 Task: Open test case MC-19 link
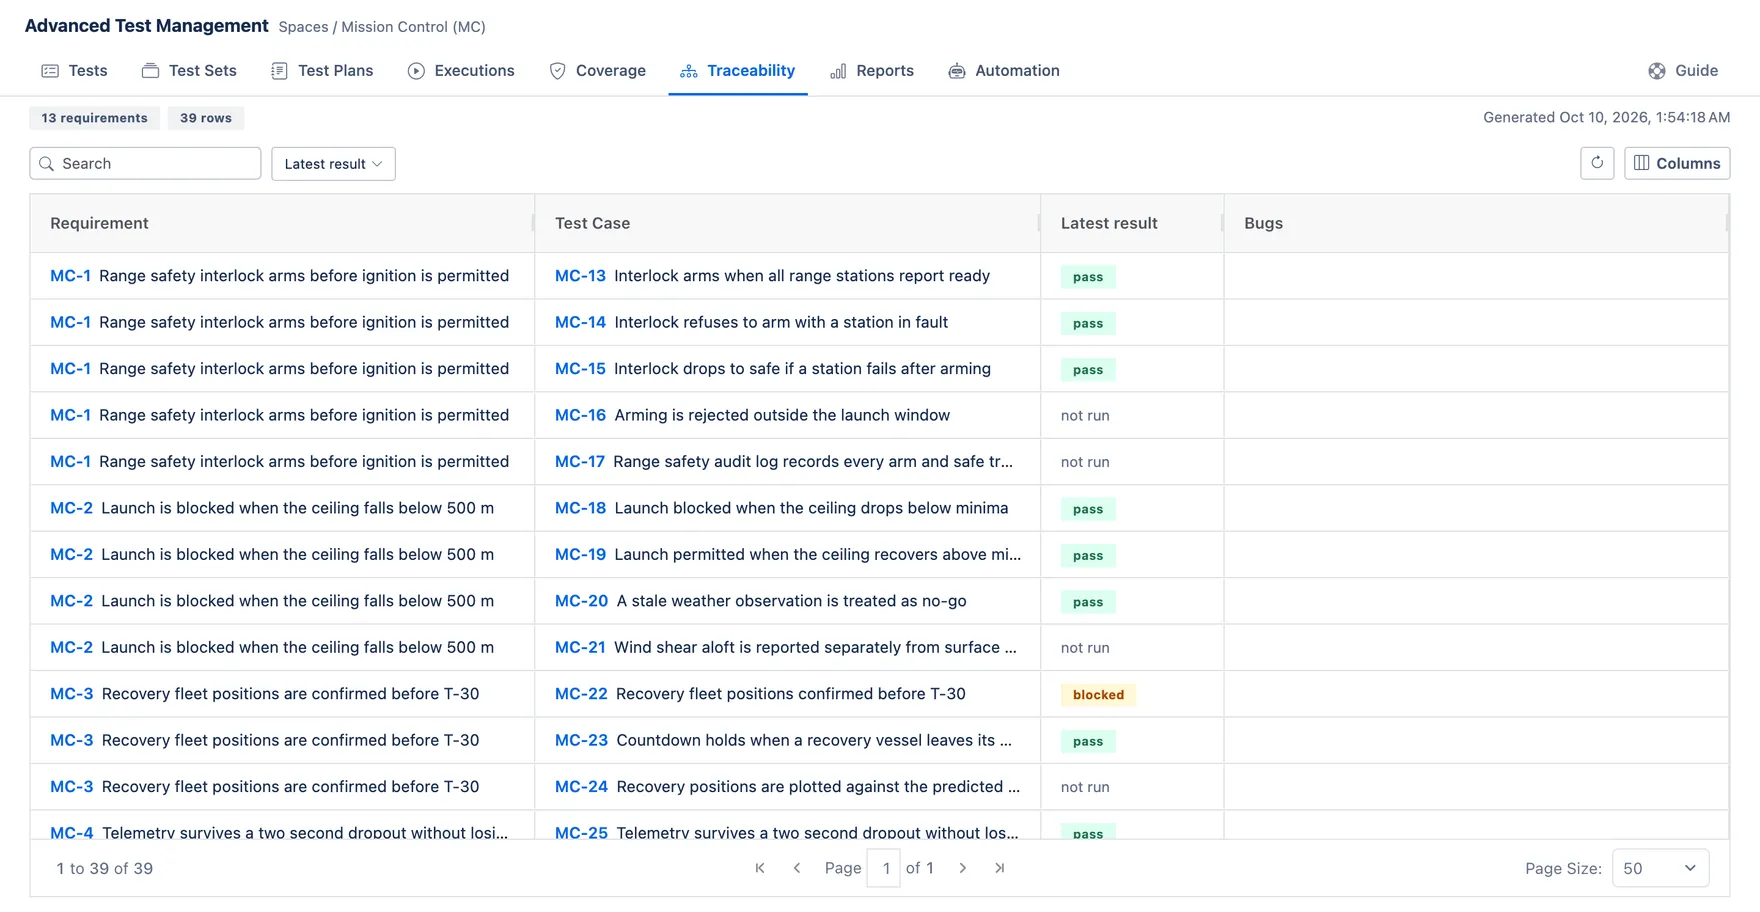click(x=580, y=555)
